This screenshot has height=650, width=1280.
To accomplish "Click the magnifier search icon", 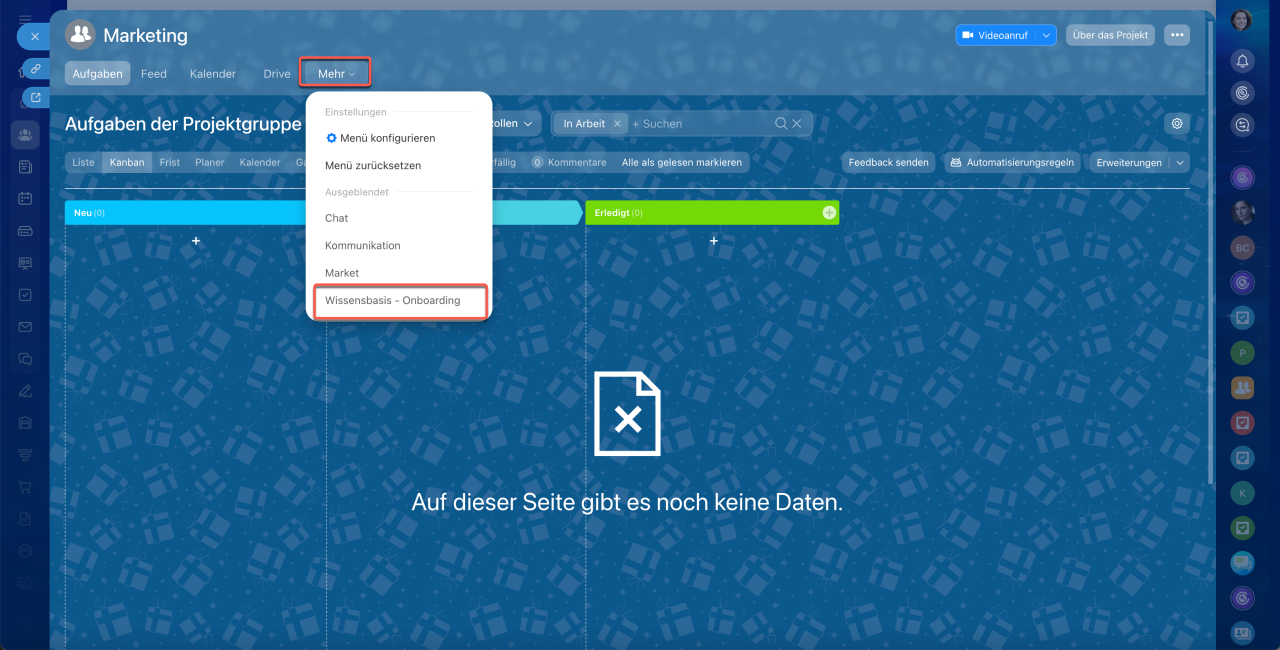I will [781, 124].
